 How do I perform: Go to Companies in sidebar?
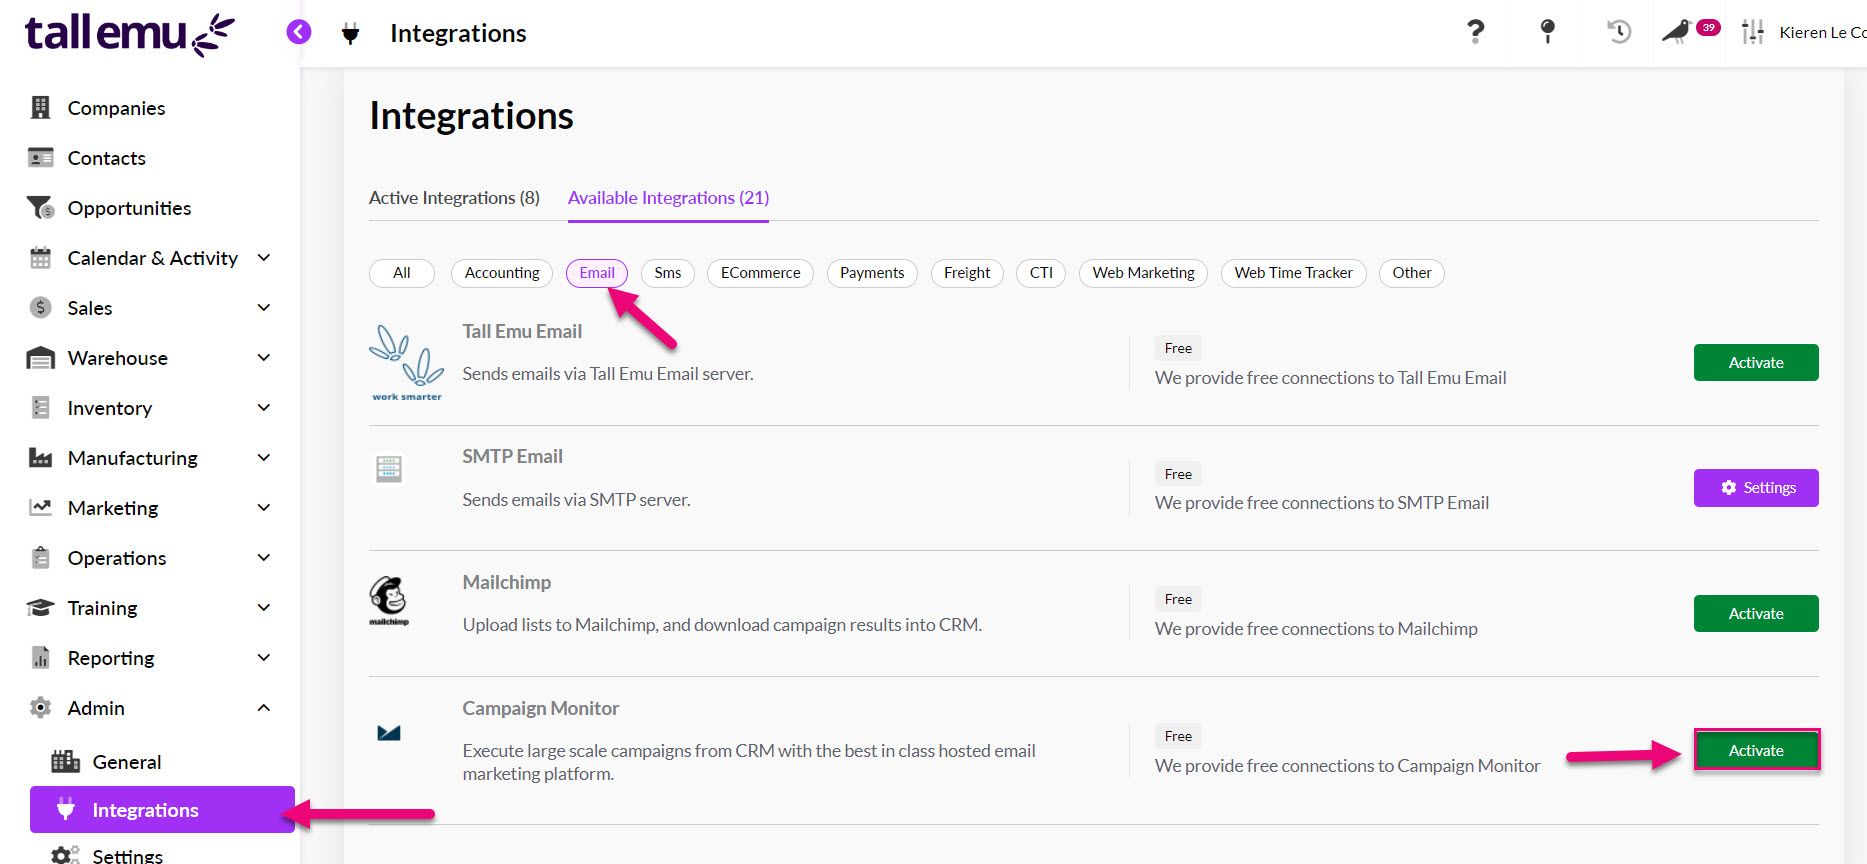116,108
